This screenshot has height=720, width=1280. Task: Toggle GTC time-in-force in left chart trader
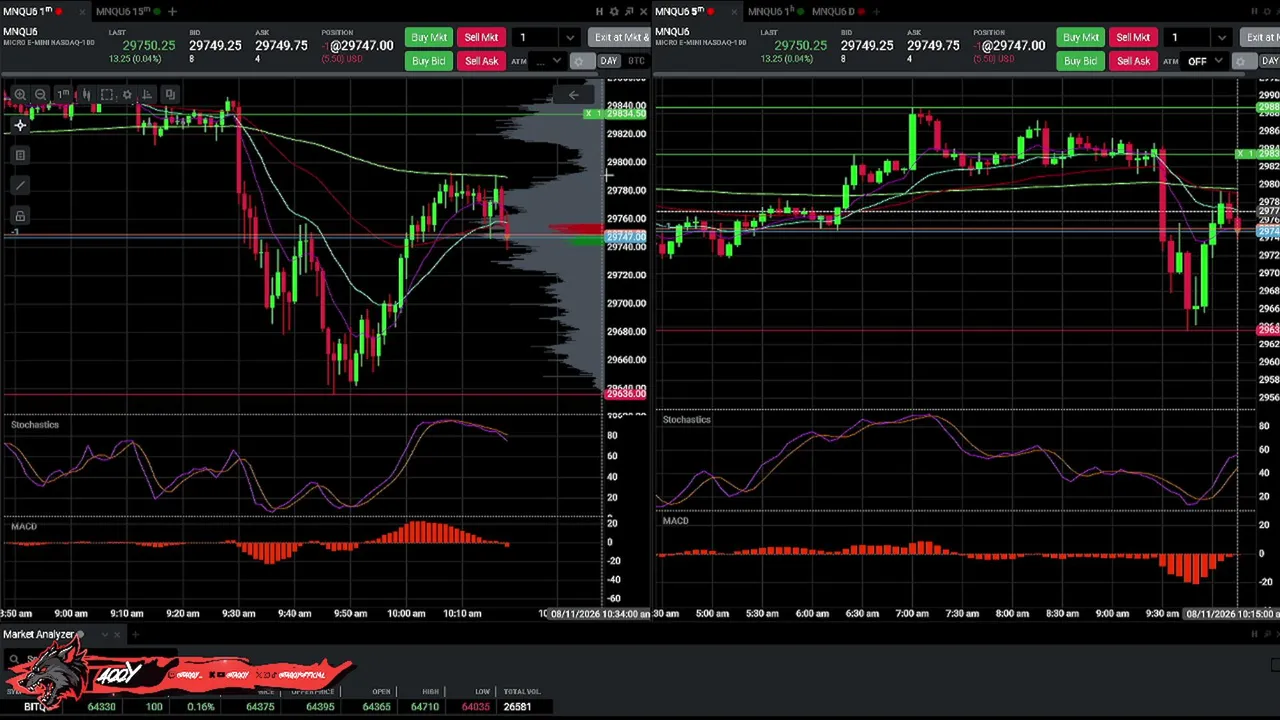(x=636, y=61)
